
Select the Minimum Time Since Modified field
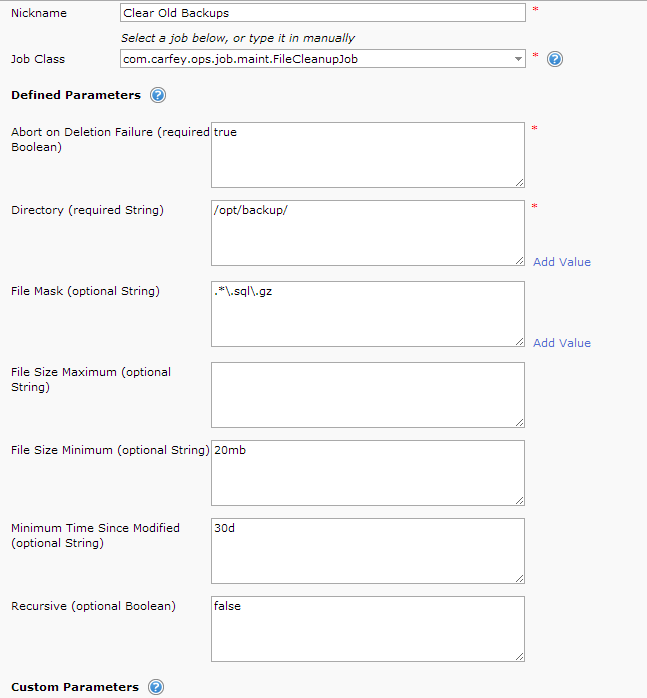(367, 550)
